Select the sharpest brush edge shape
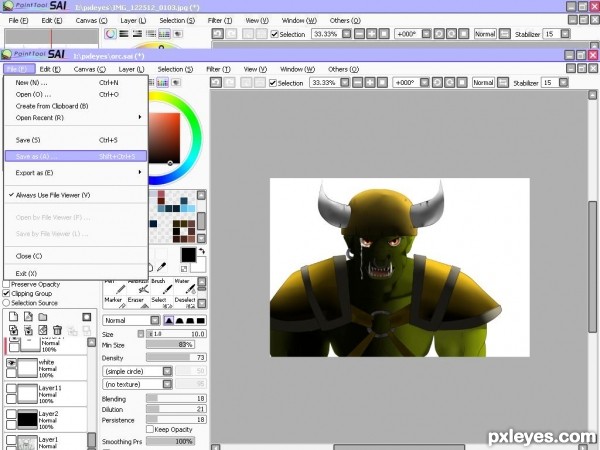 [x=168, y=320]
